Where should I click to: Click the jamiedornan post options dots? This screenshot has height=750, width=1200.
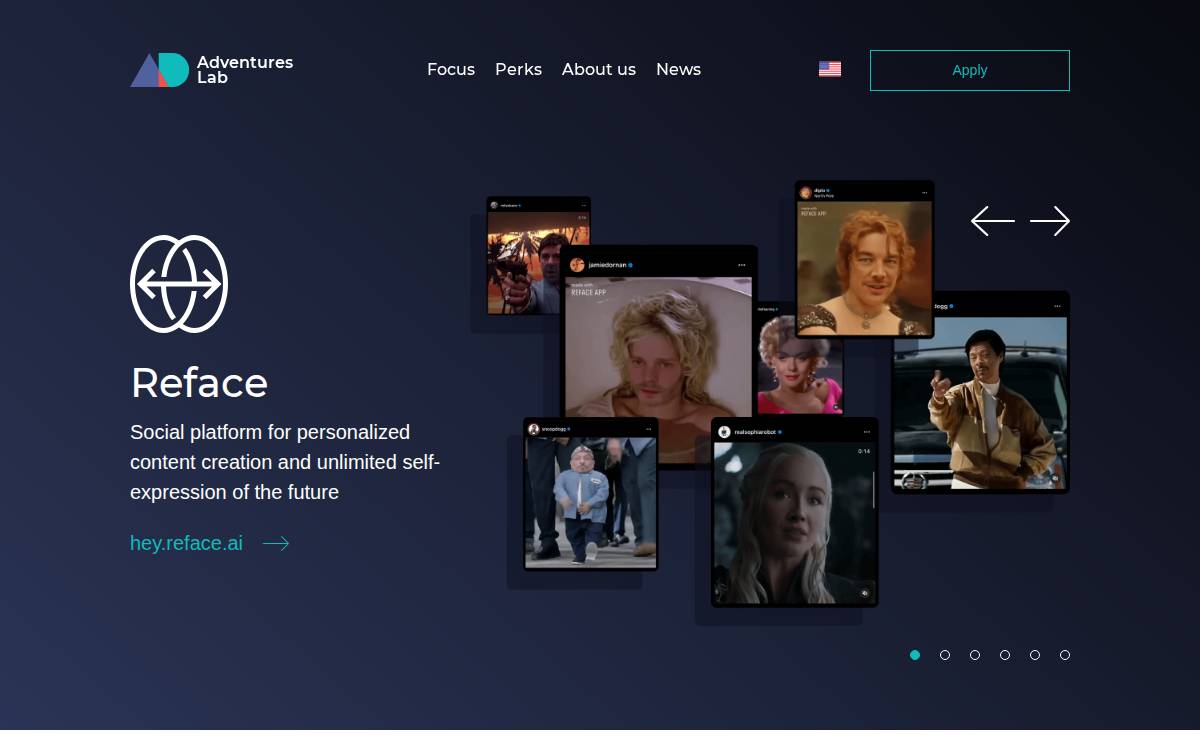[742, 265]
